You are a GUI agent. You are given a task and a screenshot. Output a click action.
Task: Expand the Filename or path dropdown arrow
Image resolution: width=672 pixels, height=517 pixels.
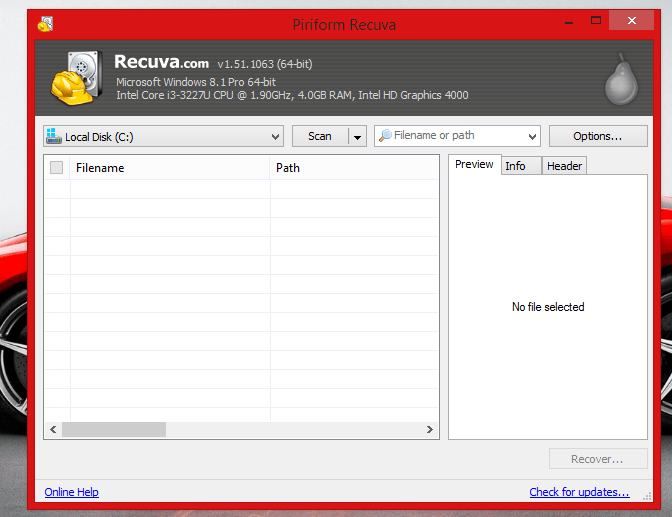coord(532,137)
